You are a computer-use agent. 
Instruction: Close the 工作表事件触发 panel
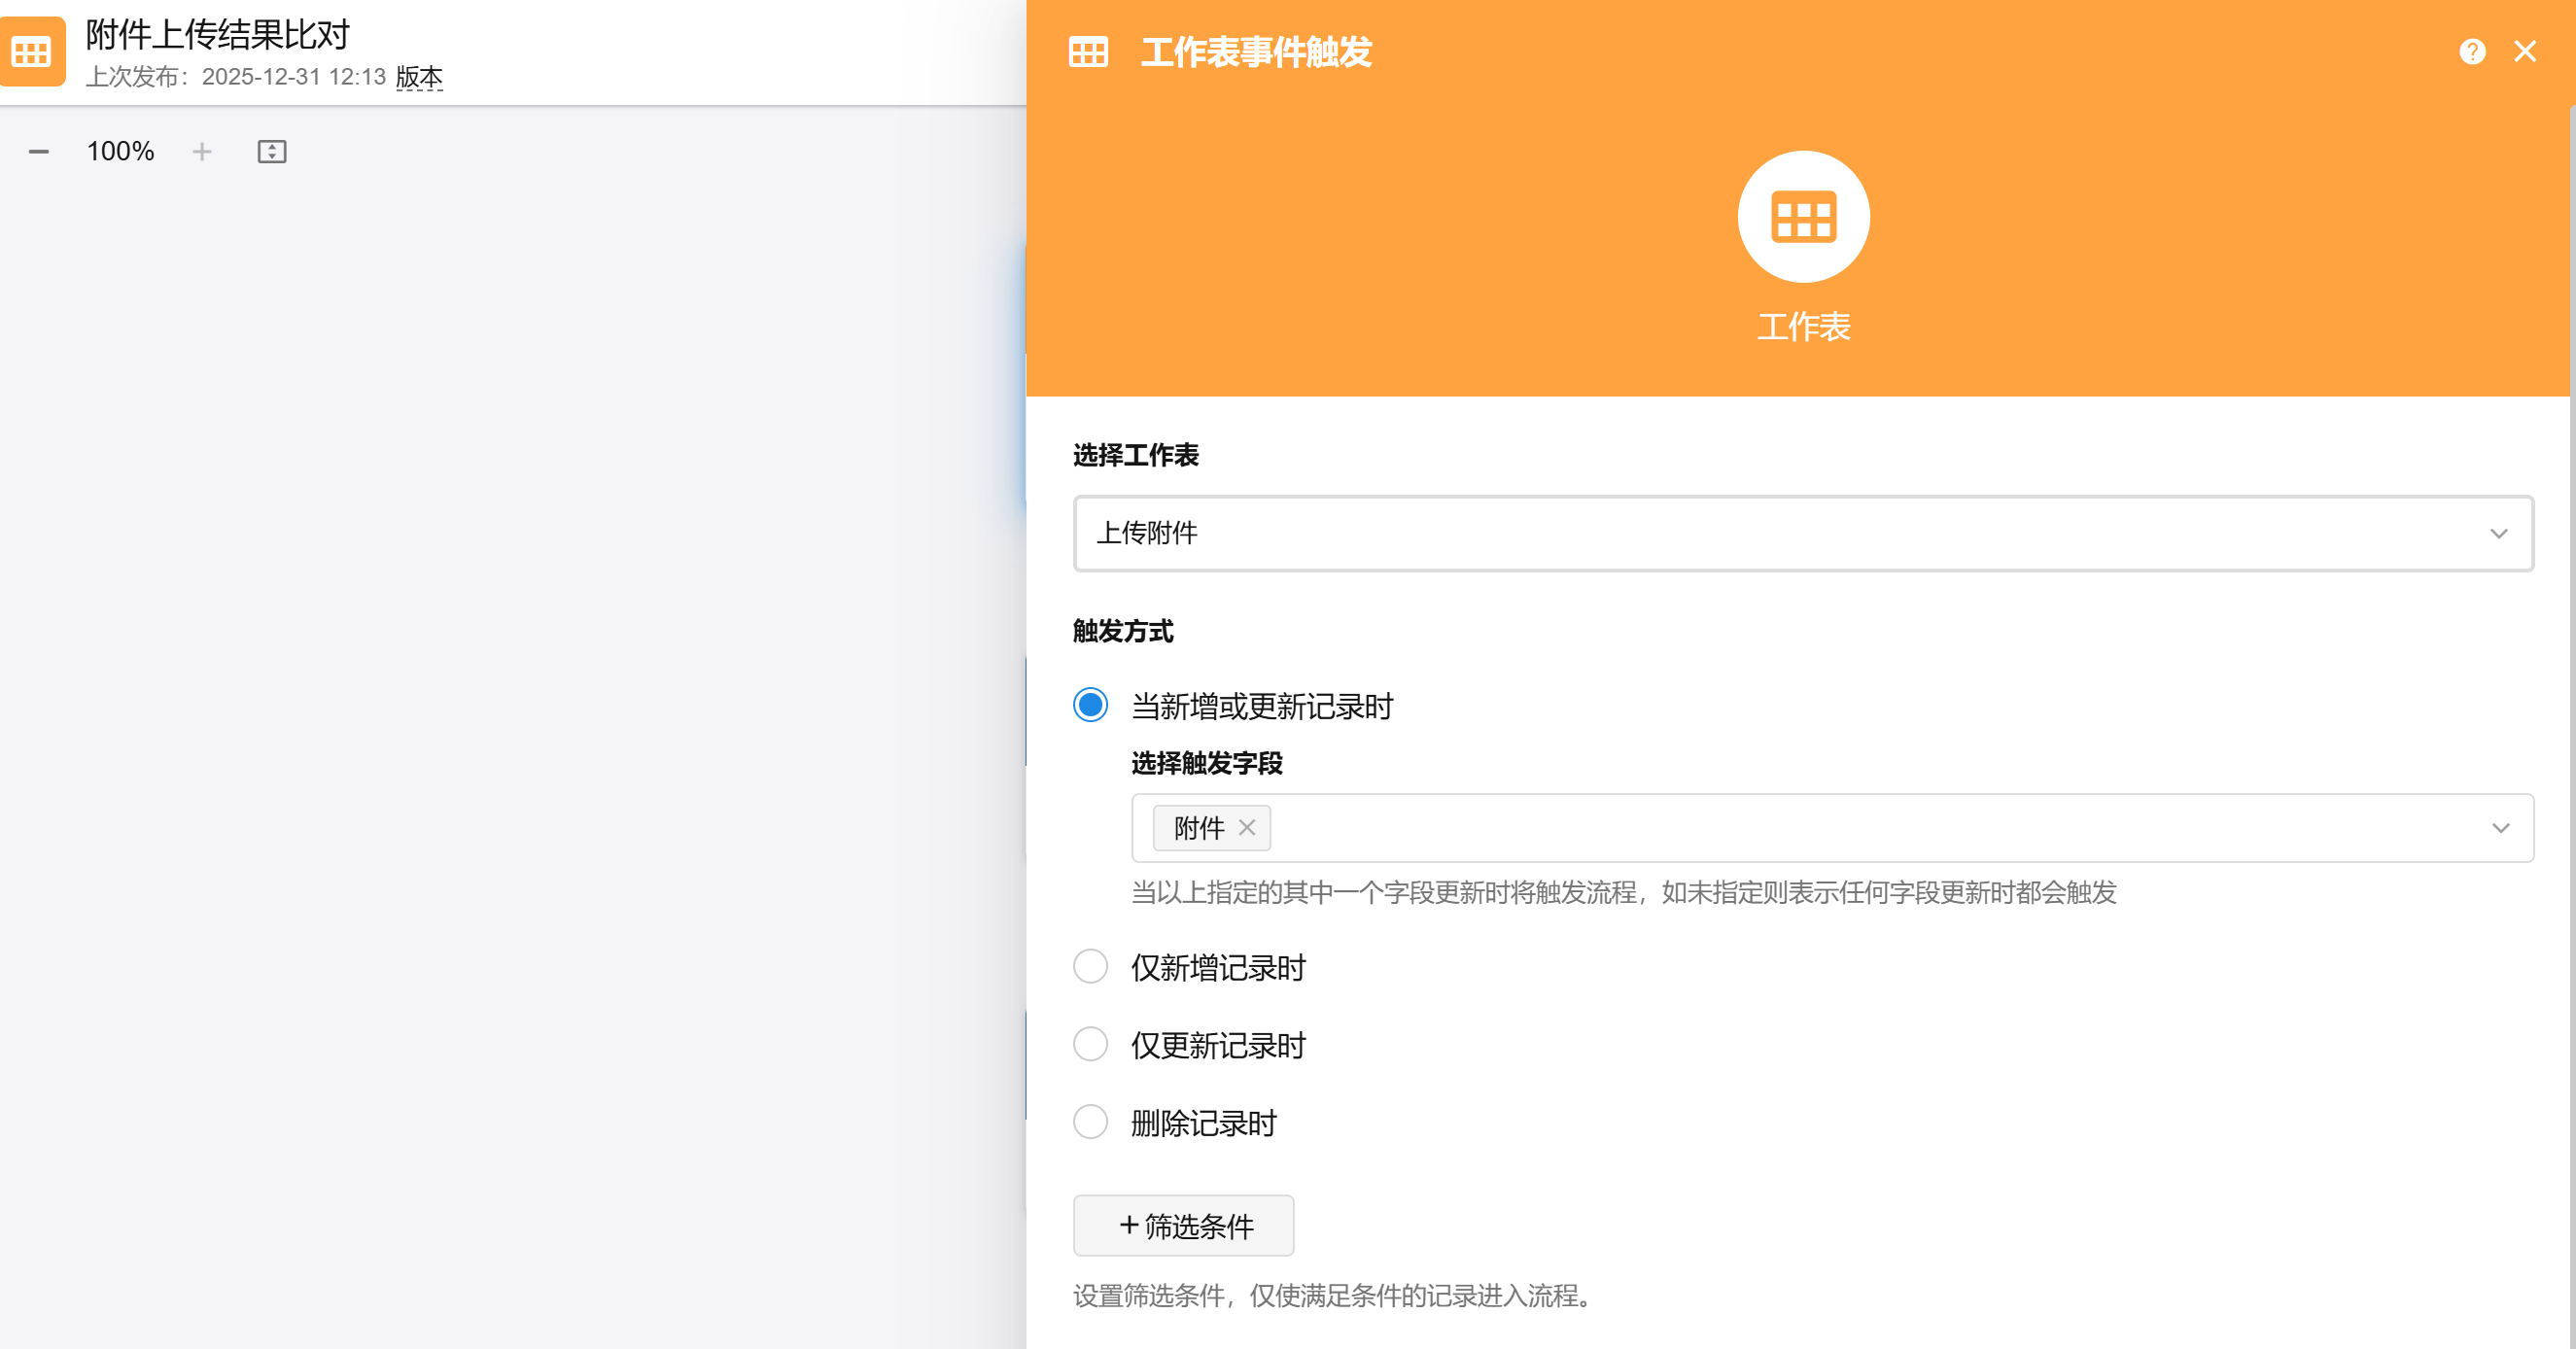(x=2525, y=52)
